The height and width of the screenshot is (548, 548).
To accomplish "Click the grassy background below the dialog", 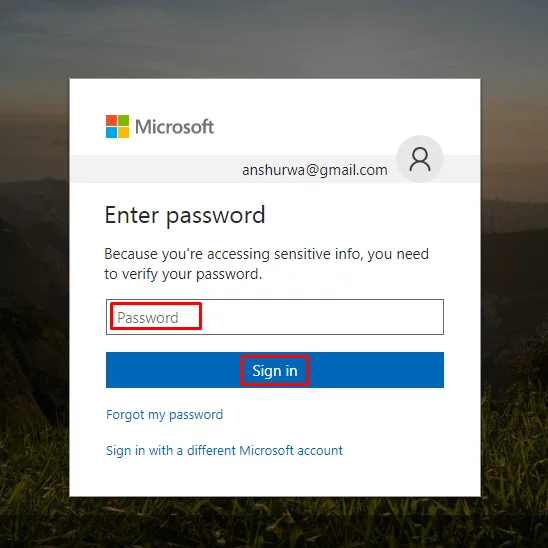I will pyautogui.click(x=274, y=522).
